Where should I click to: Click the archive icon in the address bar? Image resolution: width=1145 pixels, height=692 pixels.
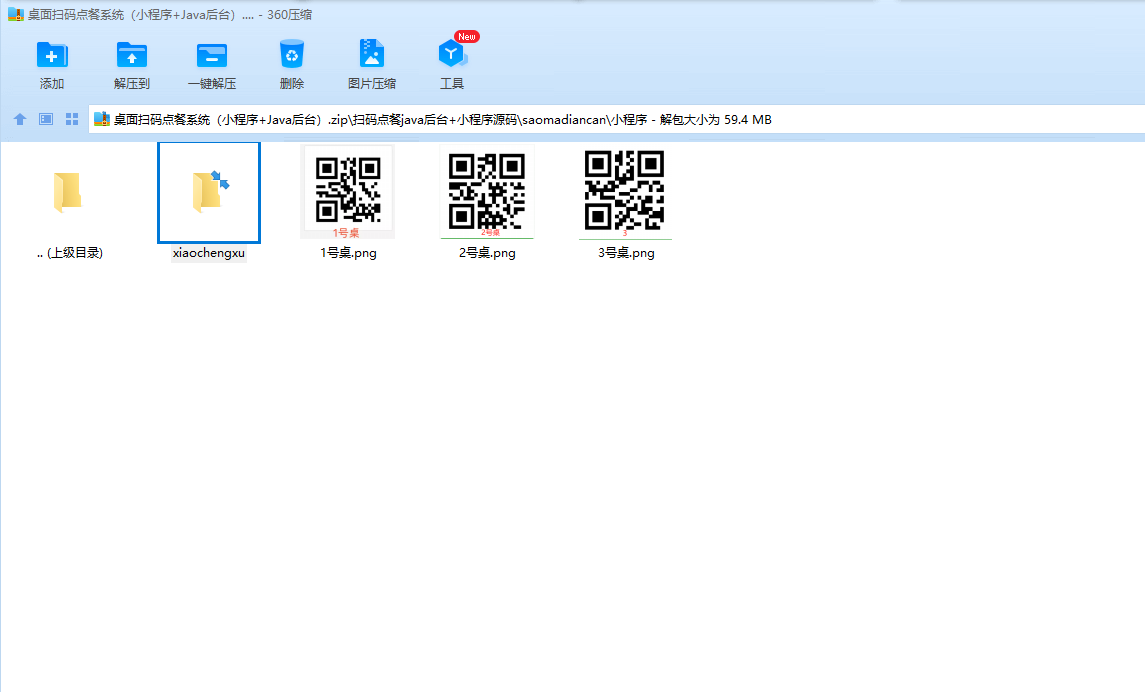pyautogui.click(x=102, y=119)
